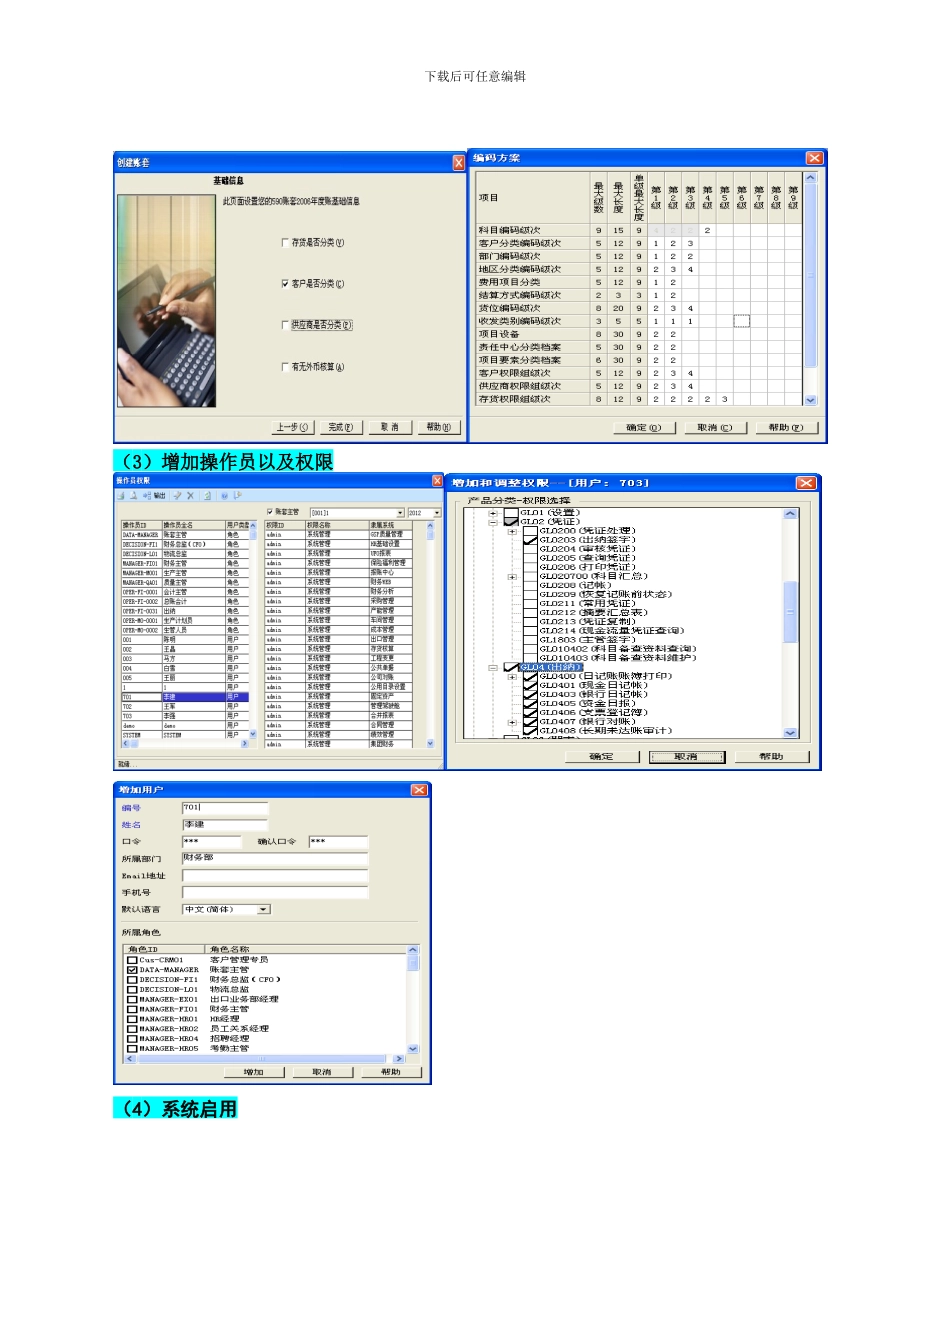Screen dimensions: 950x1344
Task: Close the 创建账套 wizard window
Action: 458,162
